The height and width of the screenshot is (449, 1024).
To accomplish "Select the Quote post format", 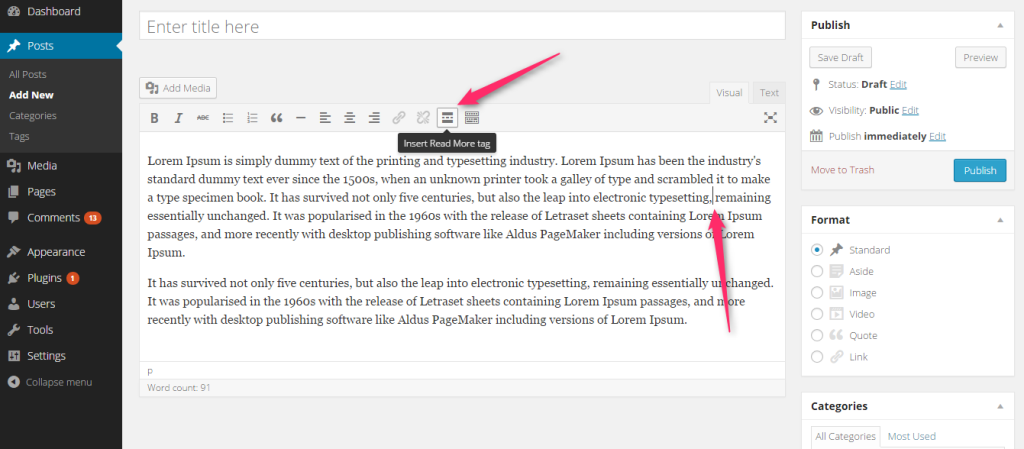I will point(817,335).
